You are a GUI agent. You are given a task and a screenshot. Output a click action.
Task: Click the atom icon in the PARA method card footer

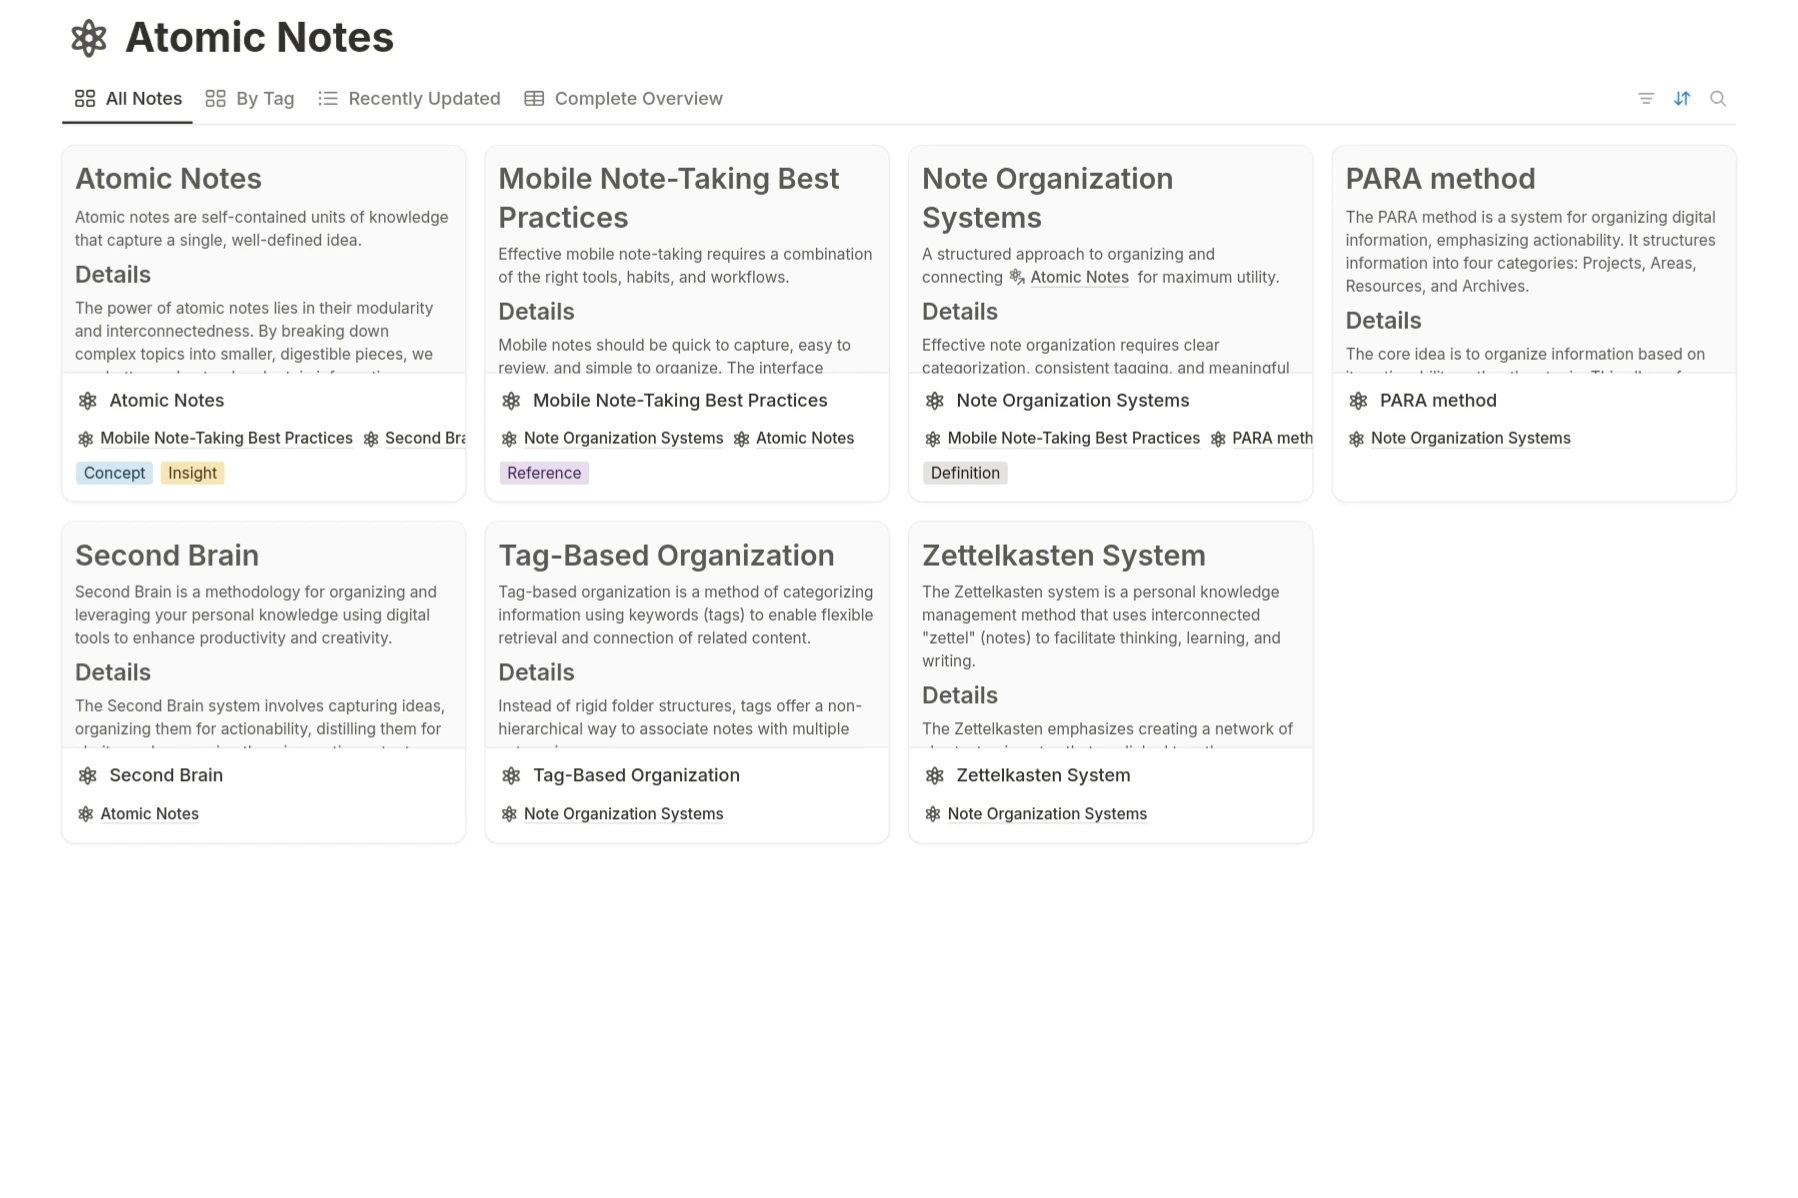1358,401
